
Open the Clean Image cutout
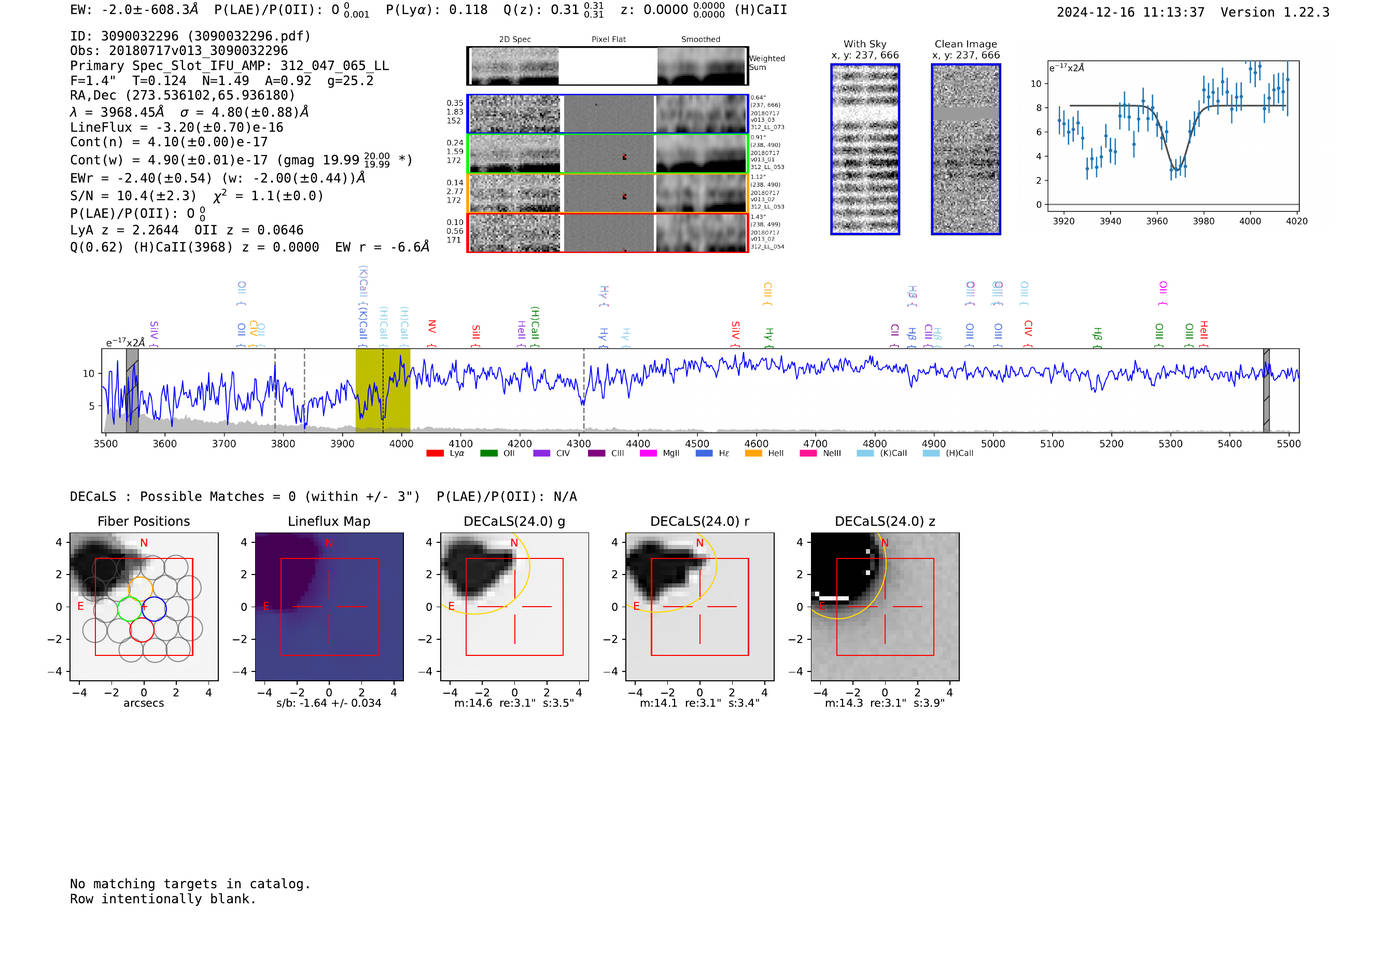pyautogui.click(x=966, y=149)
